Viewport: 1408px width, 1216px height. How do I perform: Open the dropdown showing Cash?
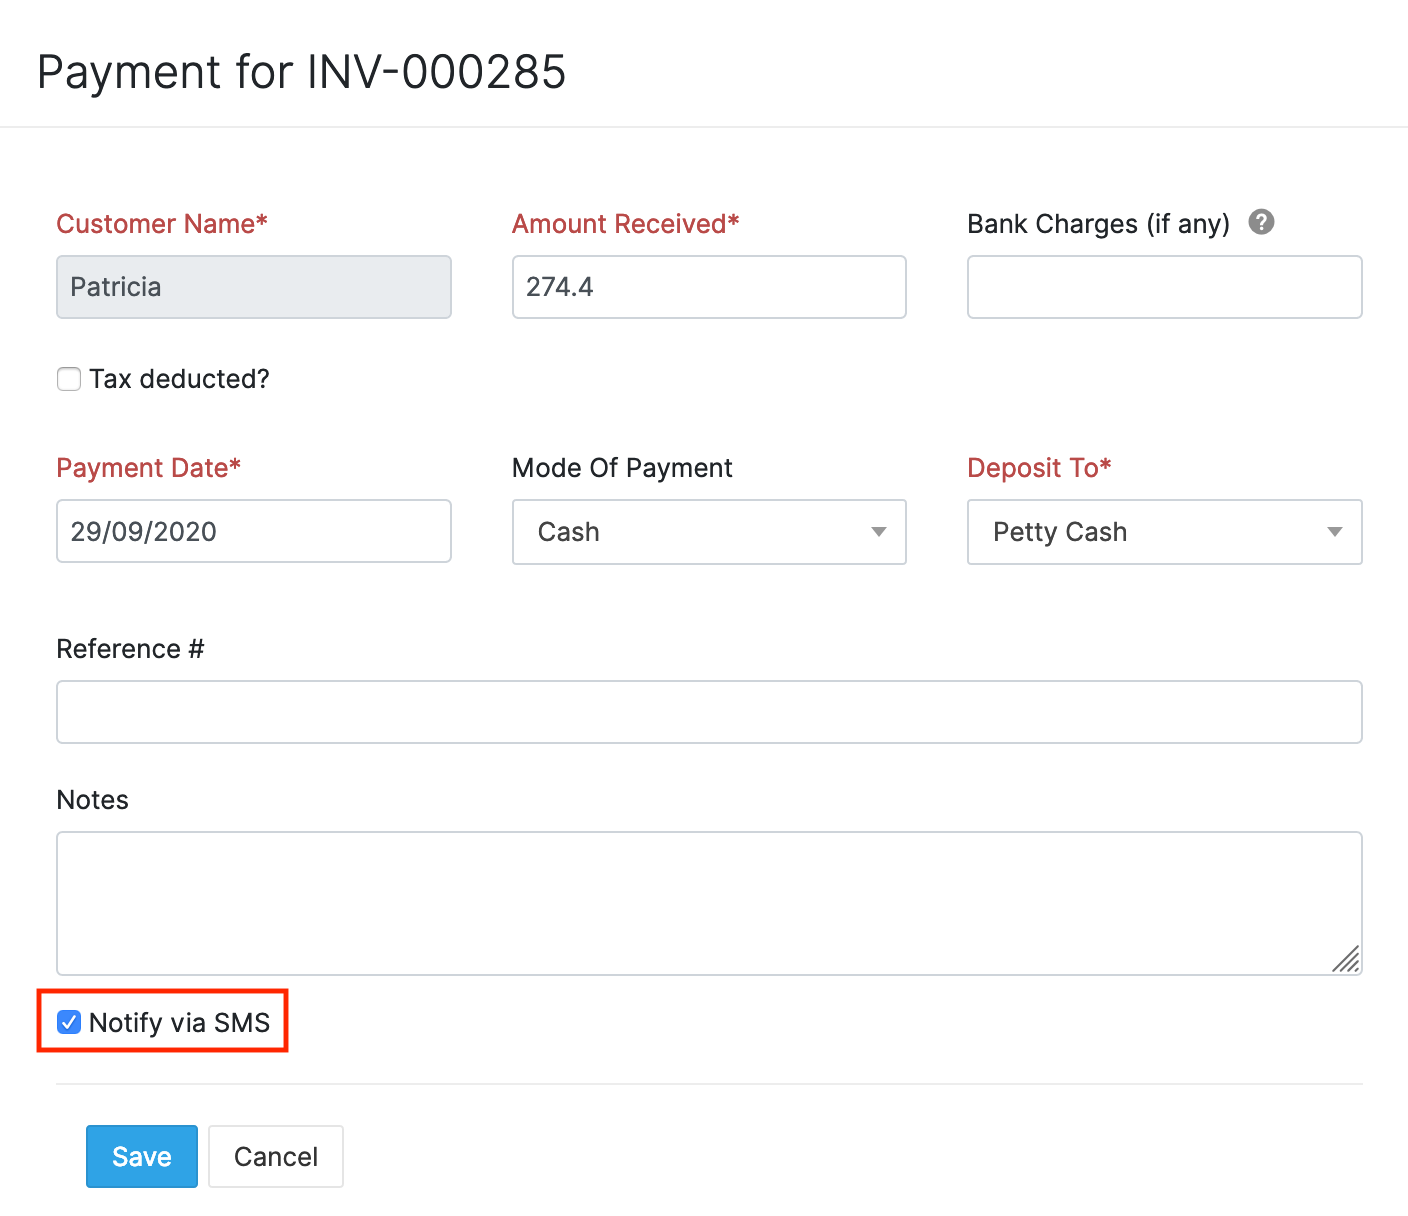708,532
